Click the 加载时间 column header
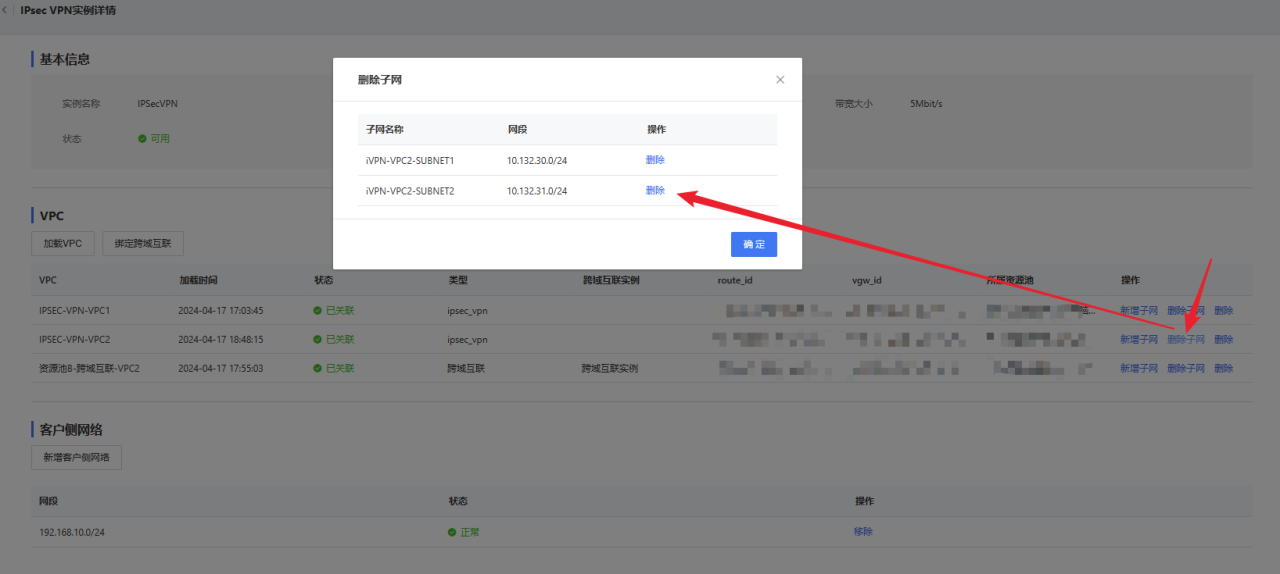Viewport: 1280px width, 574px height. point(198,281)
